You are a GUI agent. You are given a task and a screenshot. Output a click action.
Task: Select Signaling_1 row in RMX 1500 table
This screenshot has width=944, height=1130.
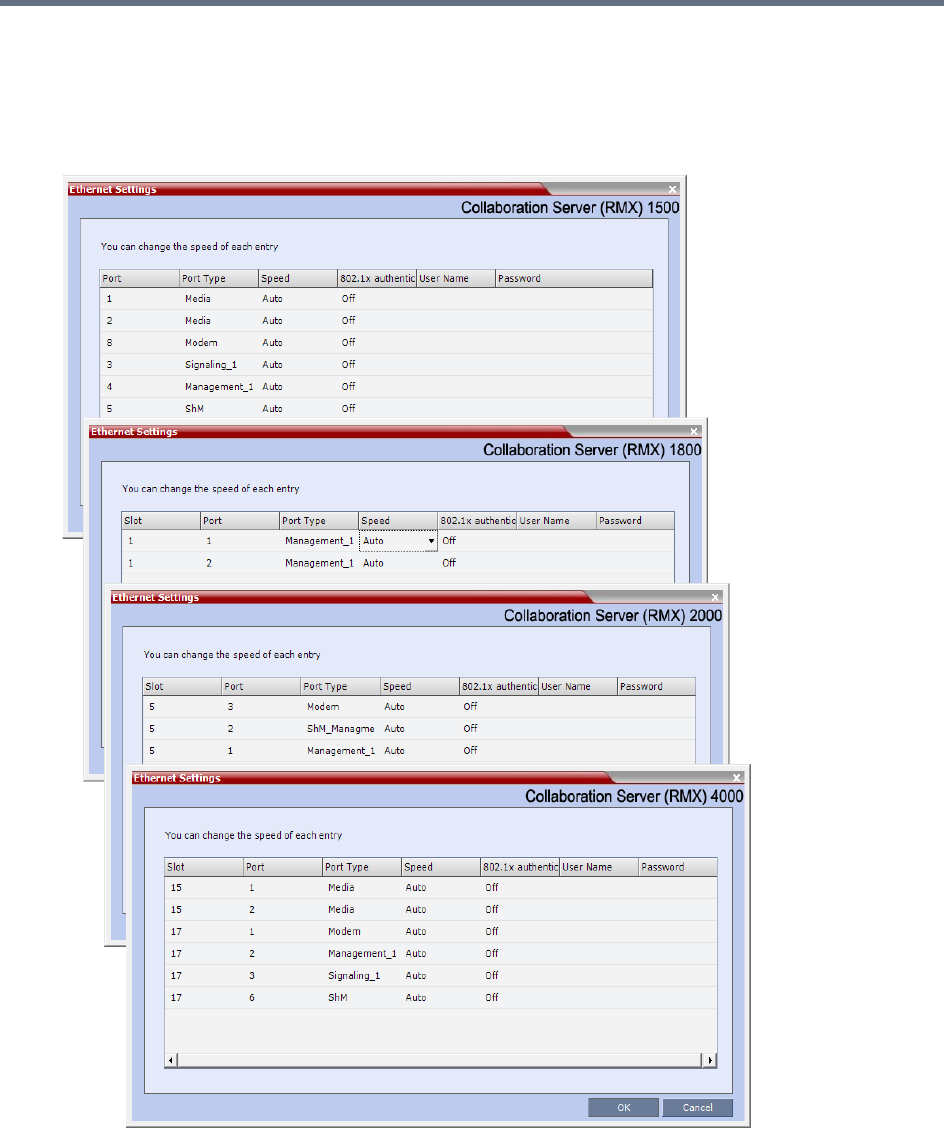point(376,365)
